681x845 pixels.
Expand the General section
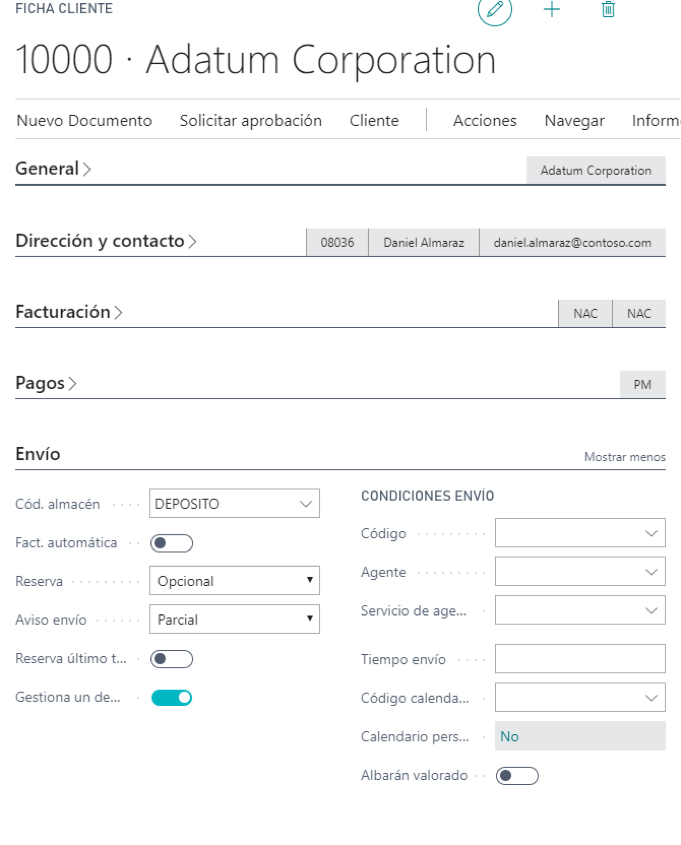[53, 169]
